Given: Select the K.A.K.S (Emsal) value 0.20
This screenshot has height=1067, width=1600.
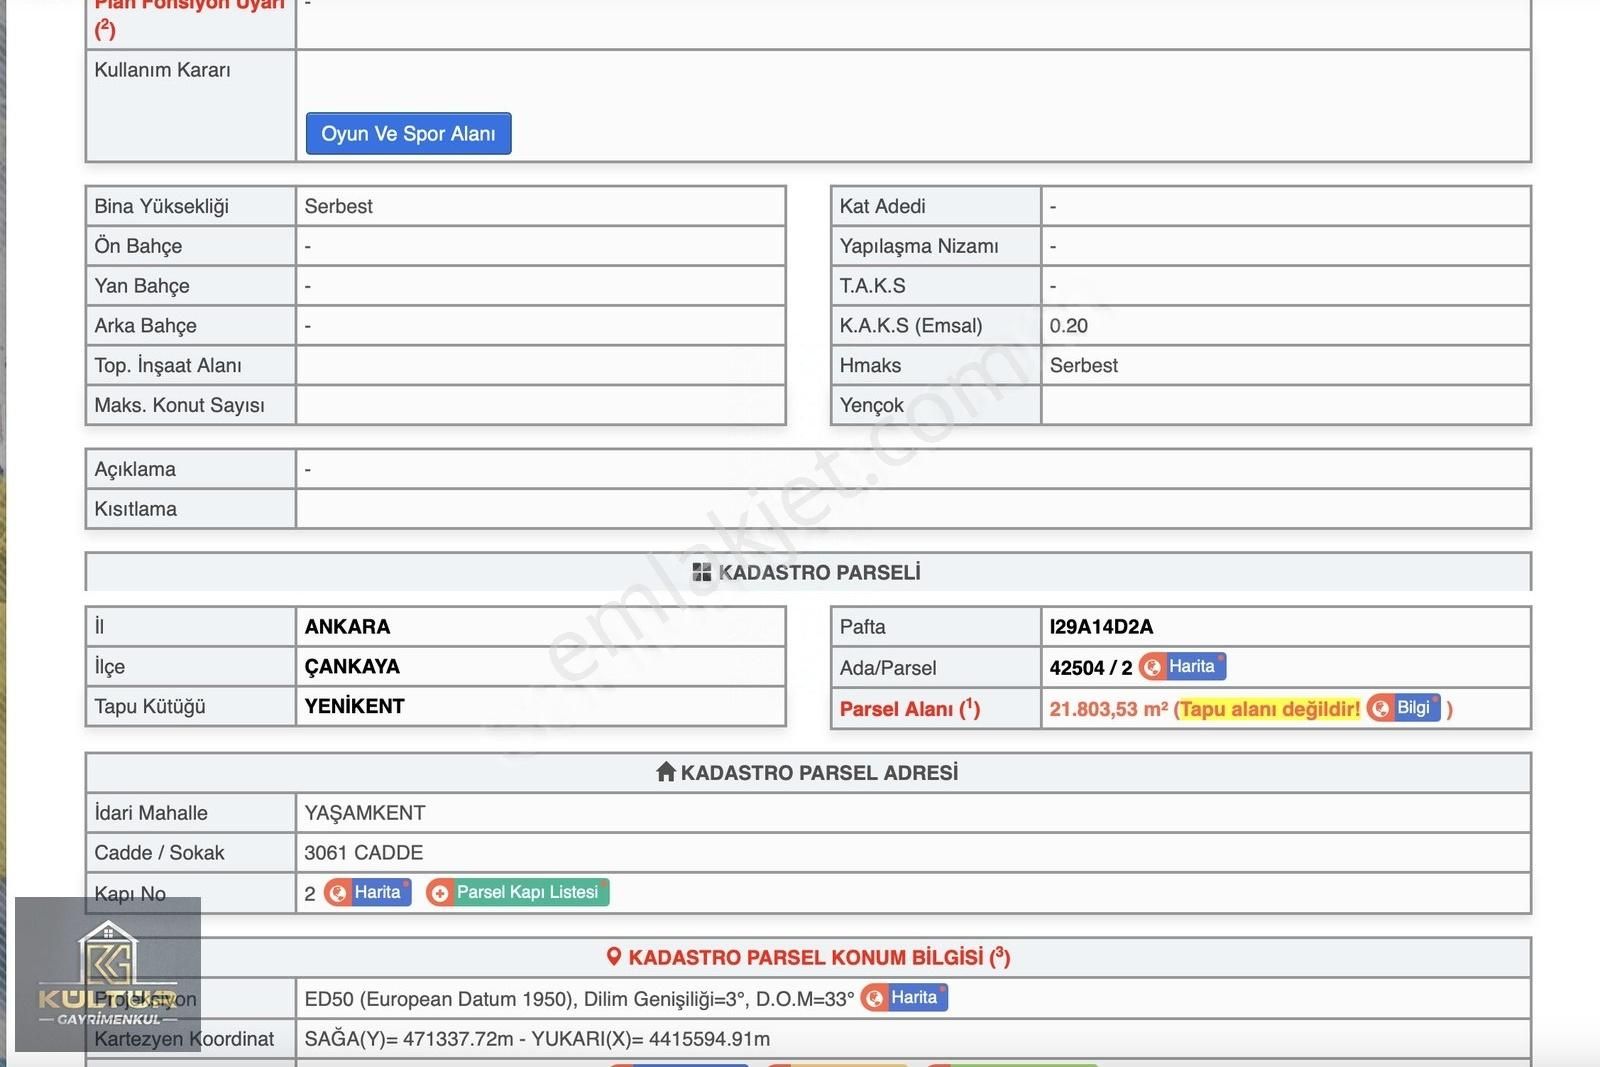Looking at the screenshot, I should 1069,326.
